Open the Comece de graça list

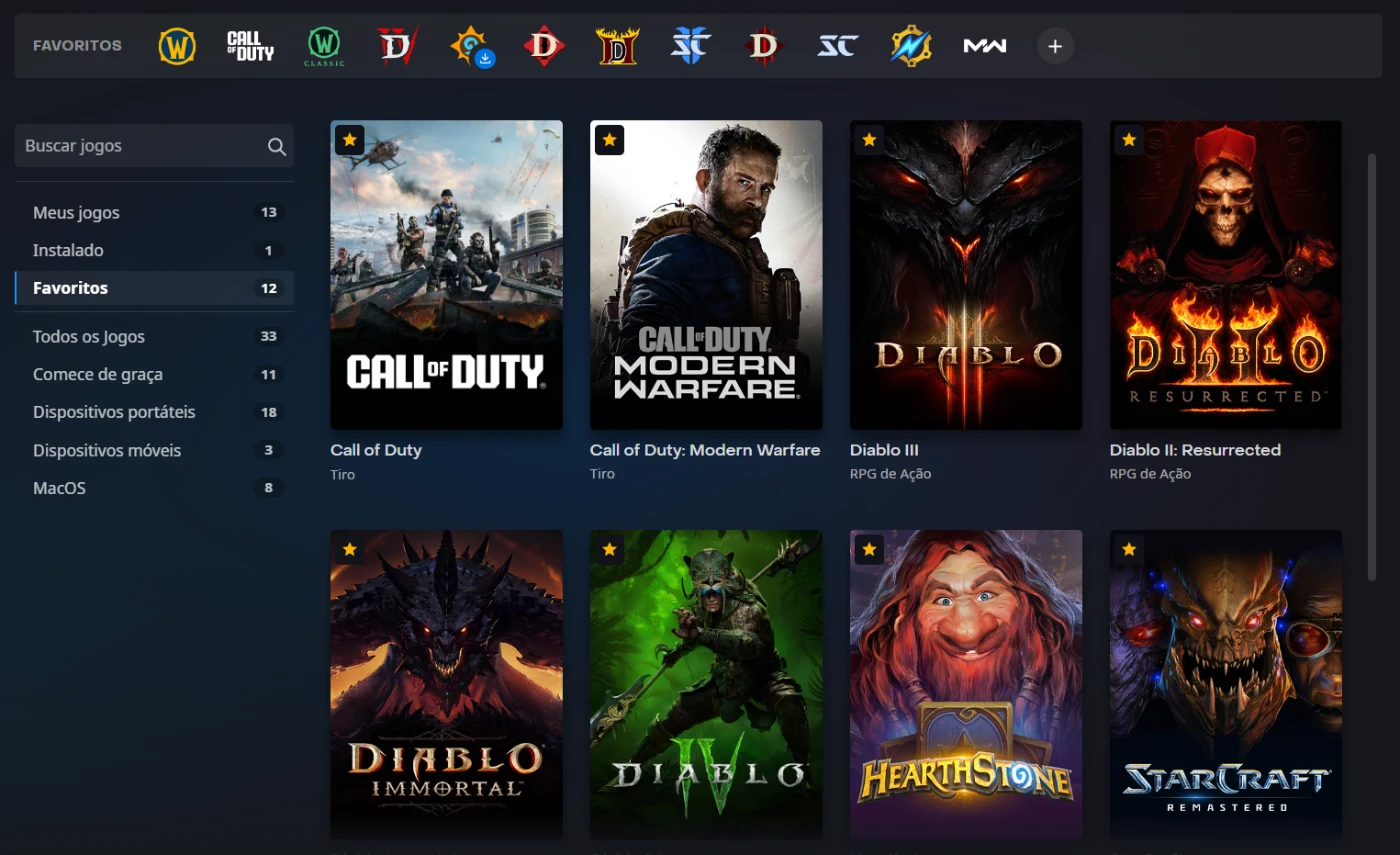point(97,374)
